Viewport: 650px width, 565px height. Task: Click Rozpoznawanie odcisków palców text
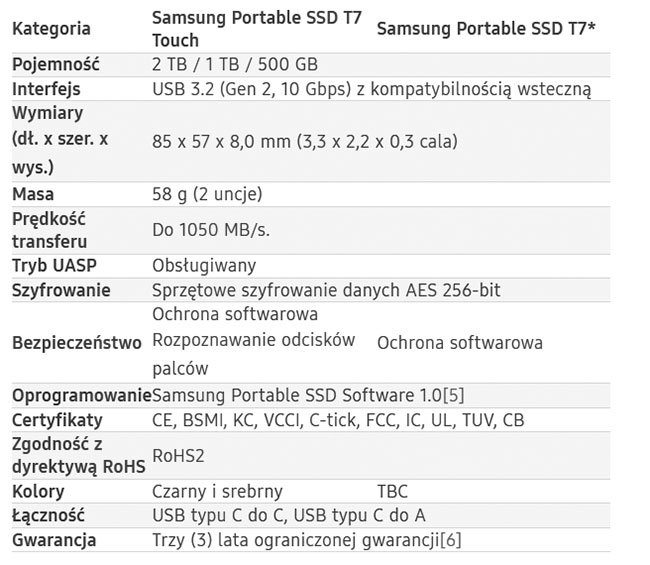coord(253,354)
